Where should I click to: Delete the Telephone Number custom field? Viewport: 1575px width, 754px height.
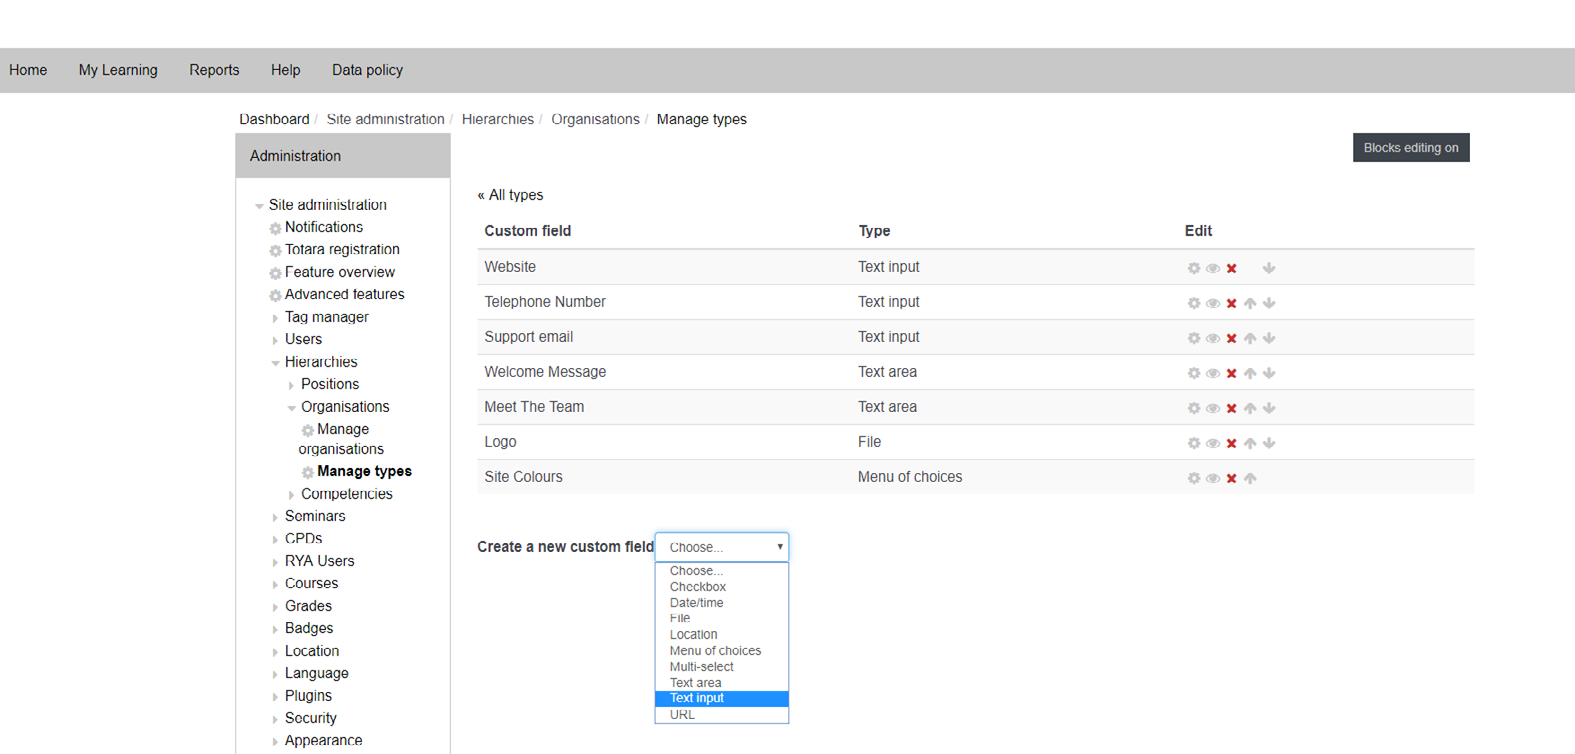tap(1232, 303)
